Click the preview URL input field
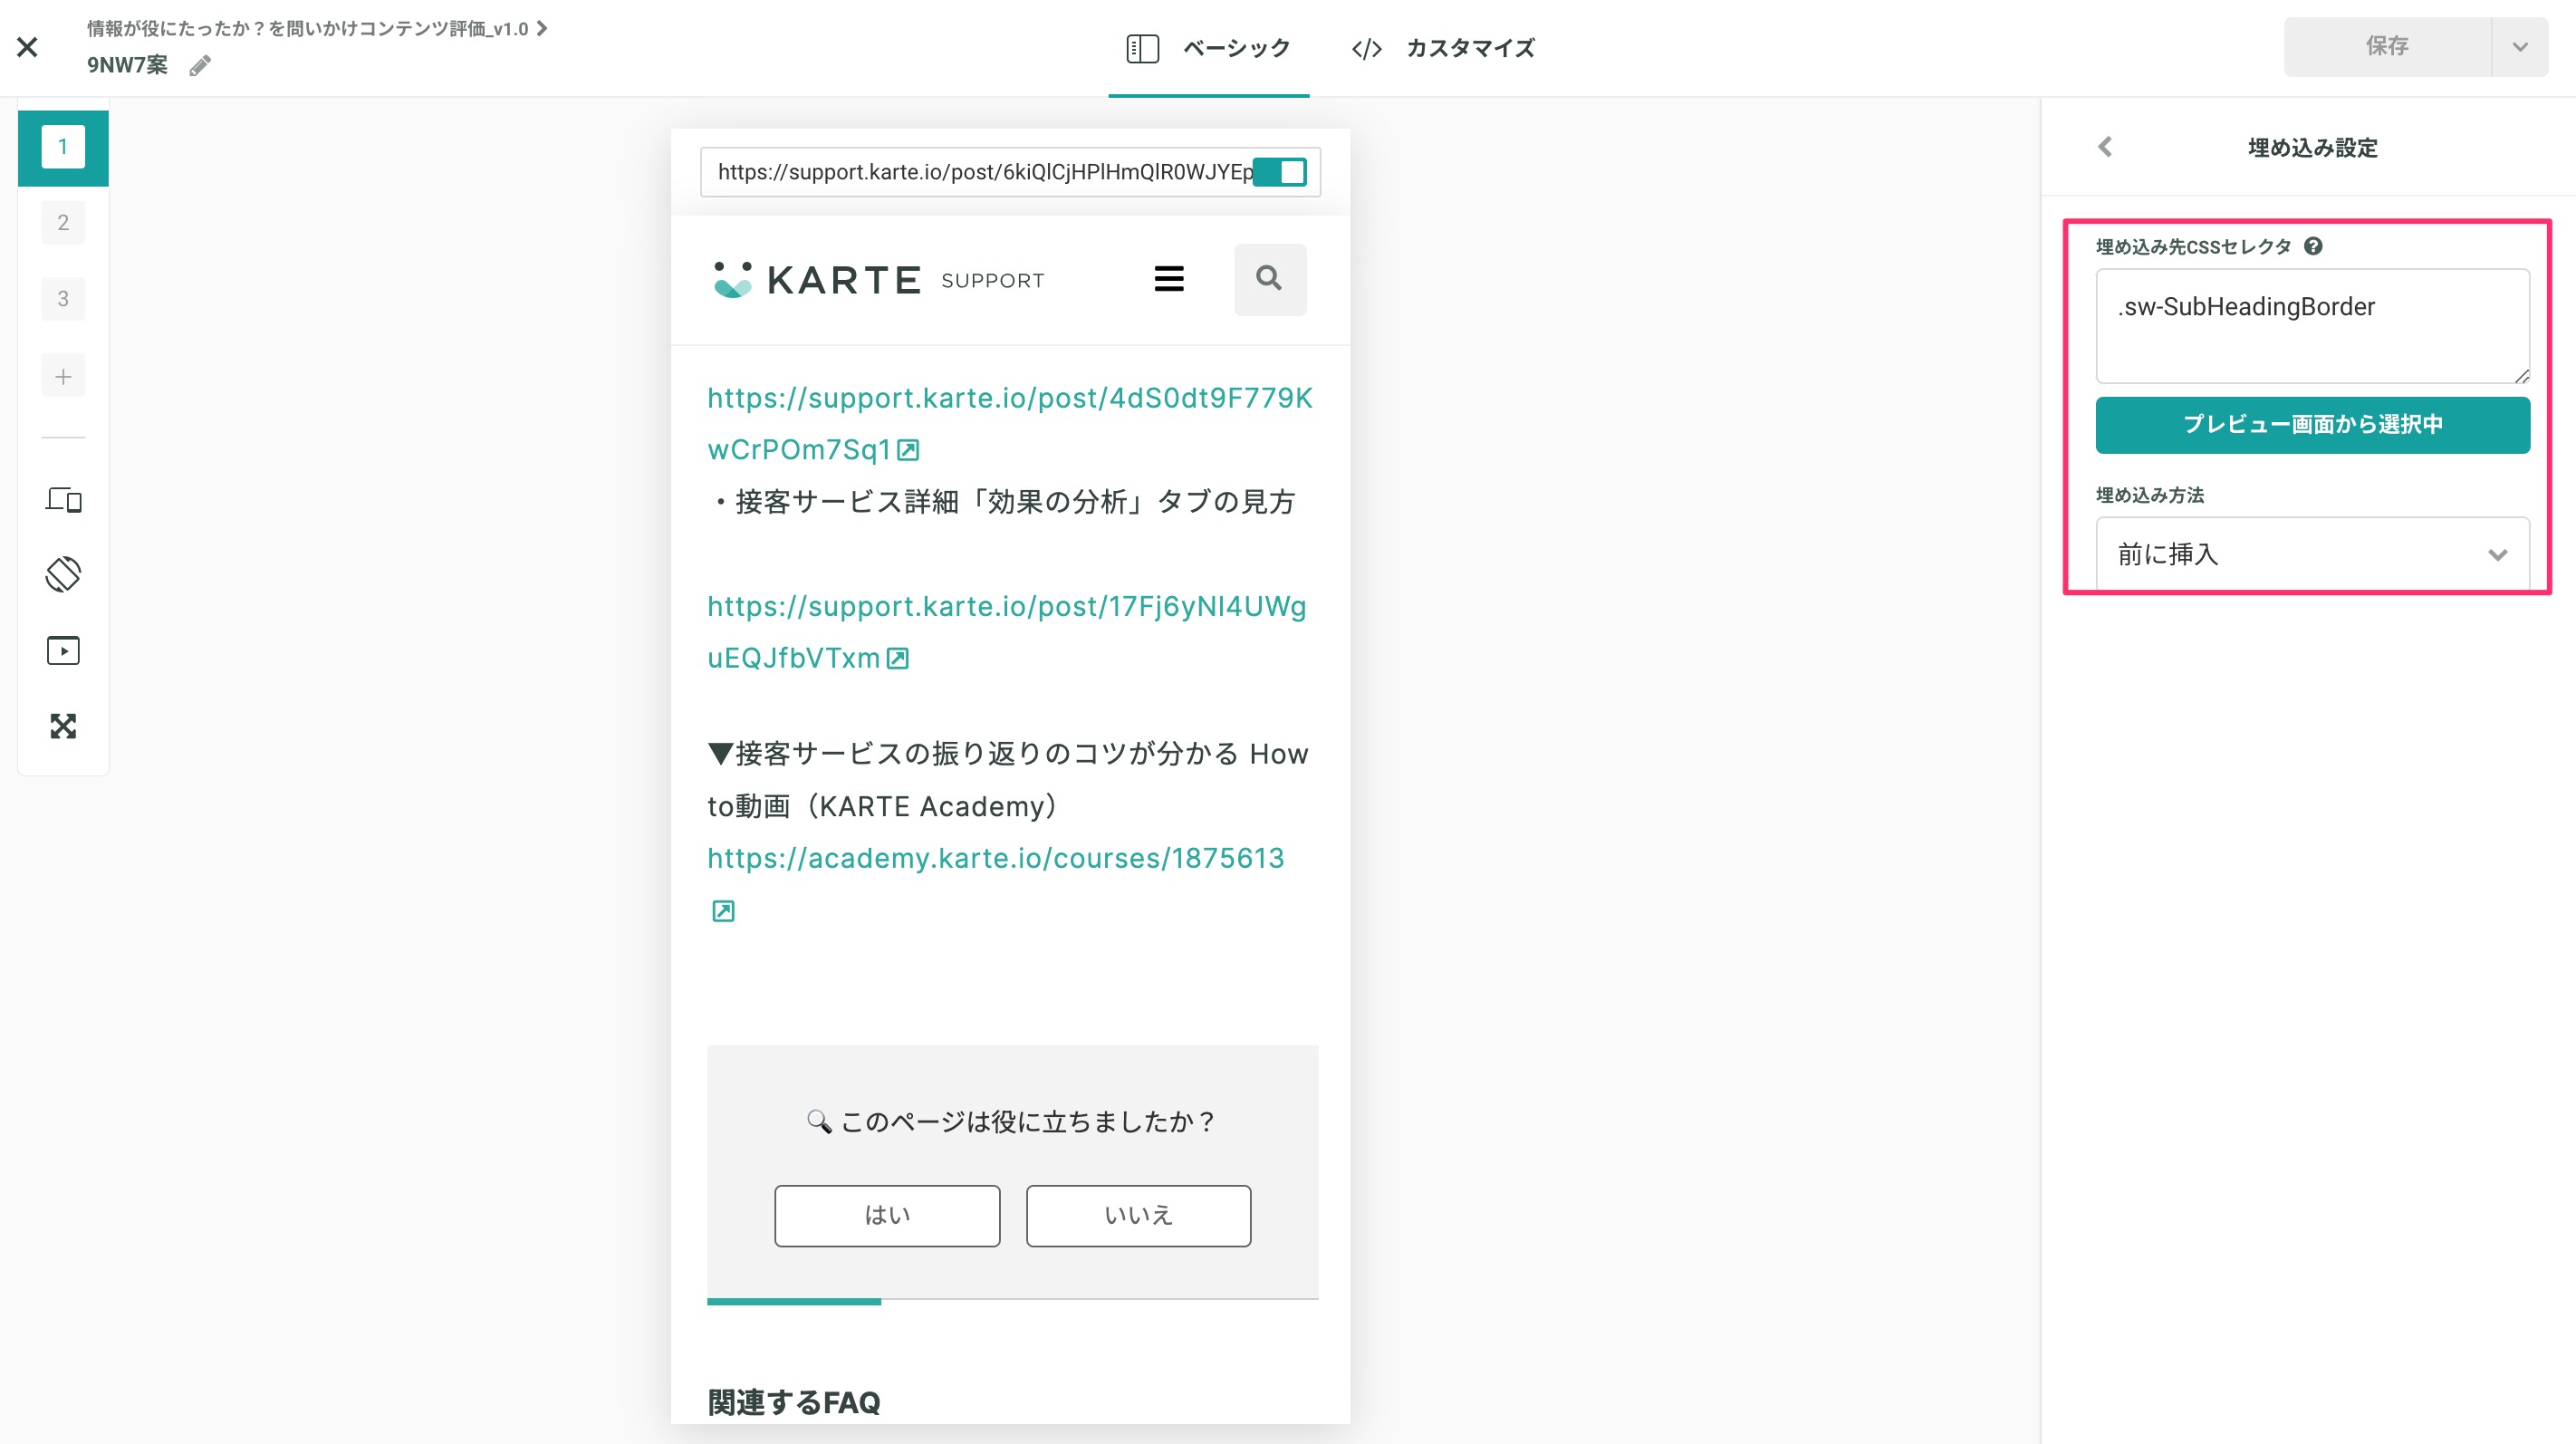 pos(983,172)
